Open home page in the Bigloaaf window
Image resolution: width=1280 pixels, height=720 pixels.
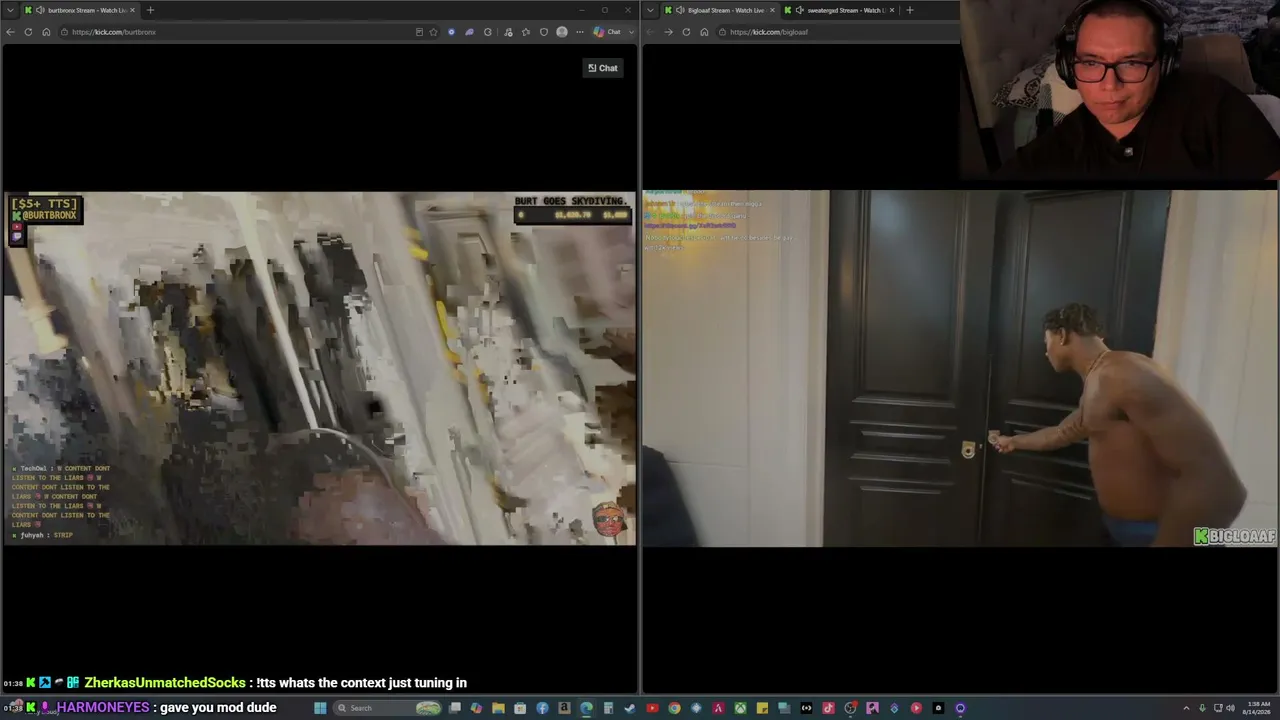704,32
